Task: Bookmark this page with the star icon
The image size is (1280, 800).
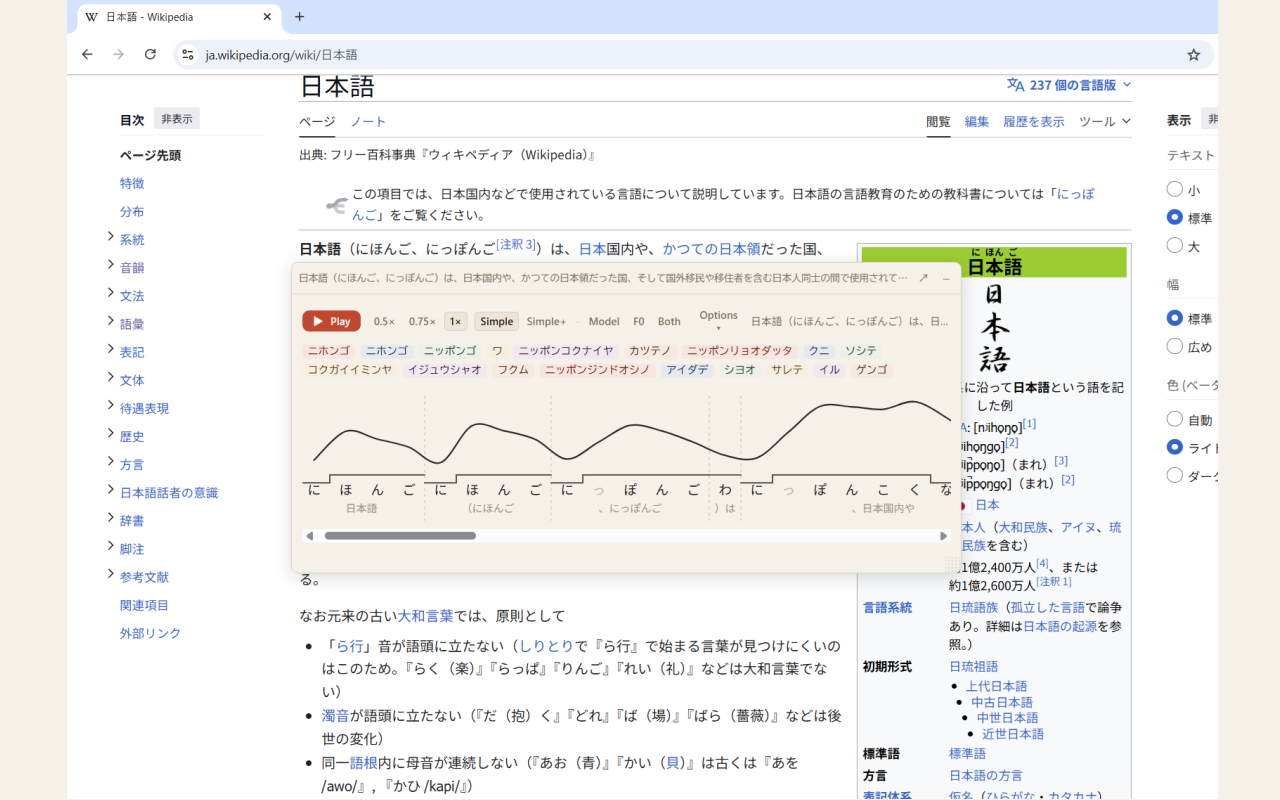Action: (1193, 55)
